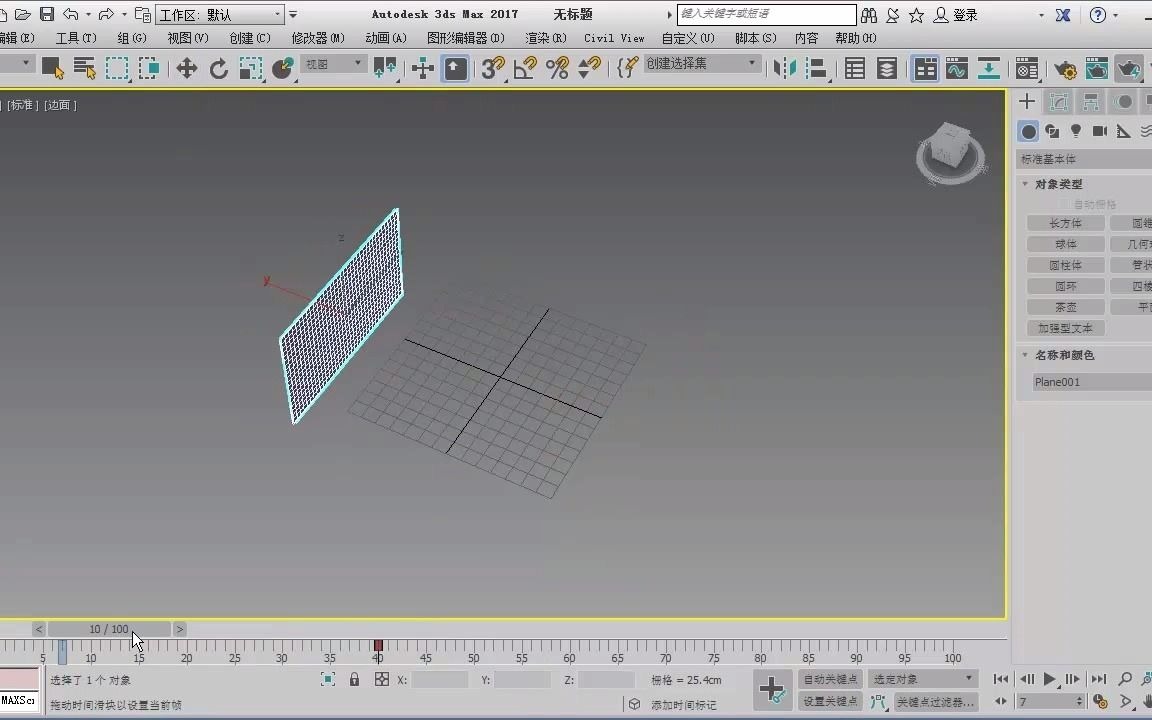Switch to the Shapes category icon
The image size is (1152, 720).
(1052, 131)
